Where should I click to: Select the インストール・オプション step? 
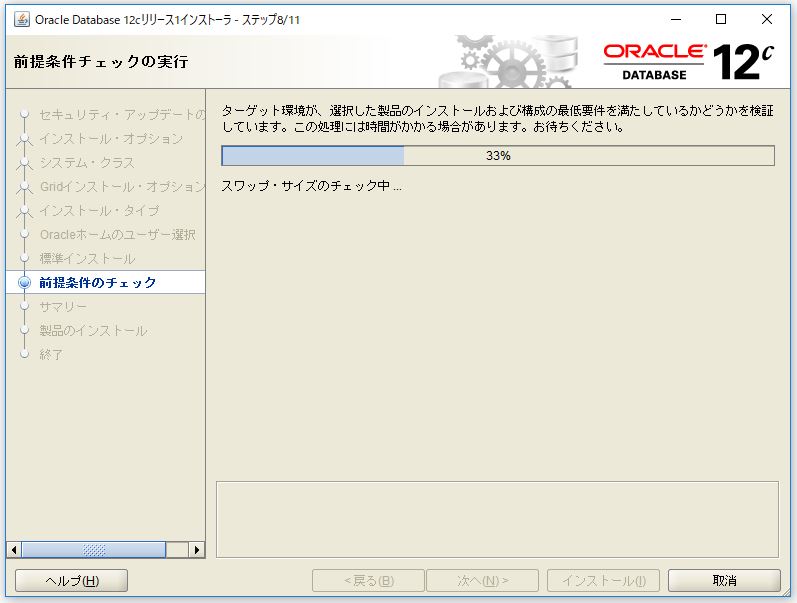[x=111, y=139]
